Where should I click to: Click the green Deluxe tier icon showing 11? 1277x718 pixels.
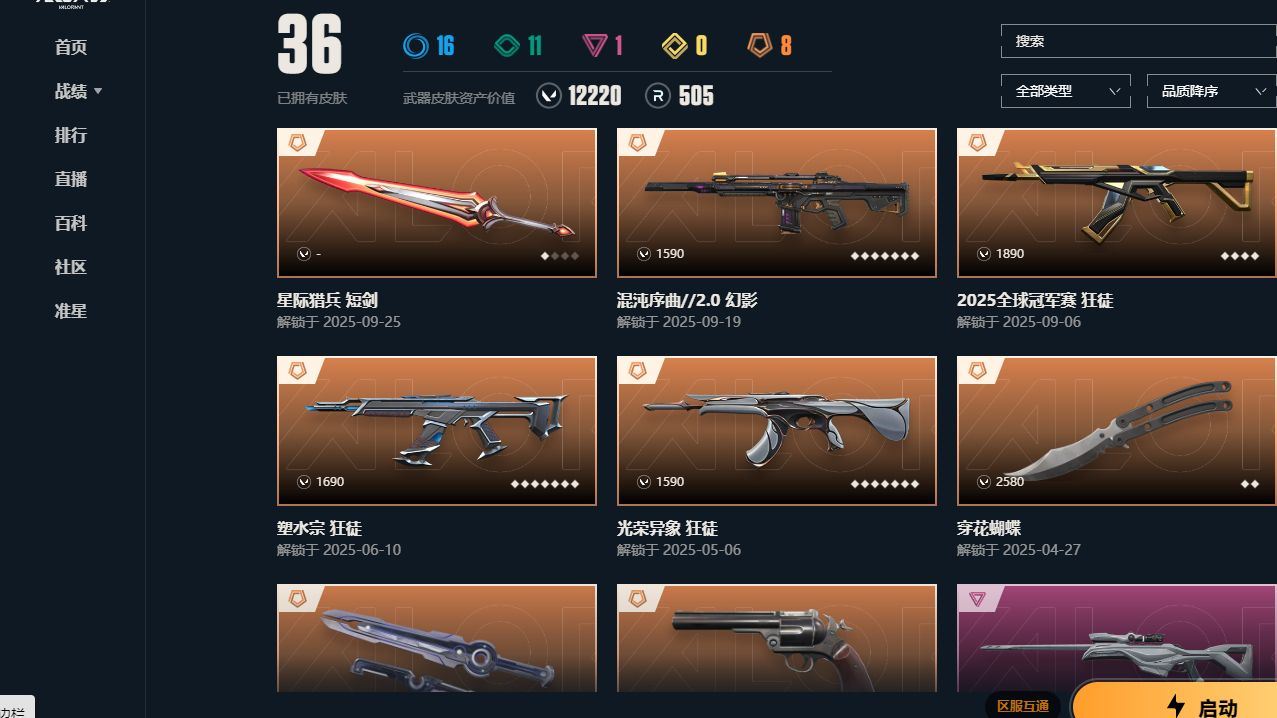coord(508,45)
